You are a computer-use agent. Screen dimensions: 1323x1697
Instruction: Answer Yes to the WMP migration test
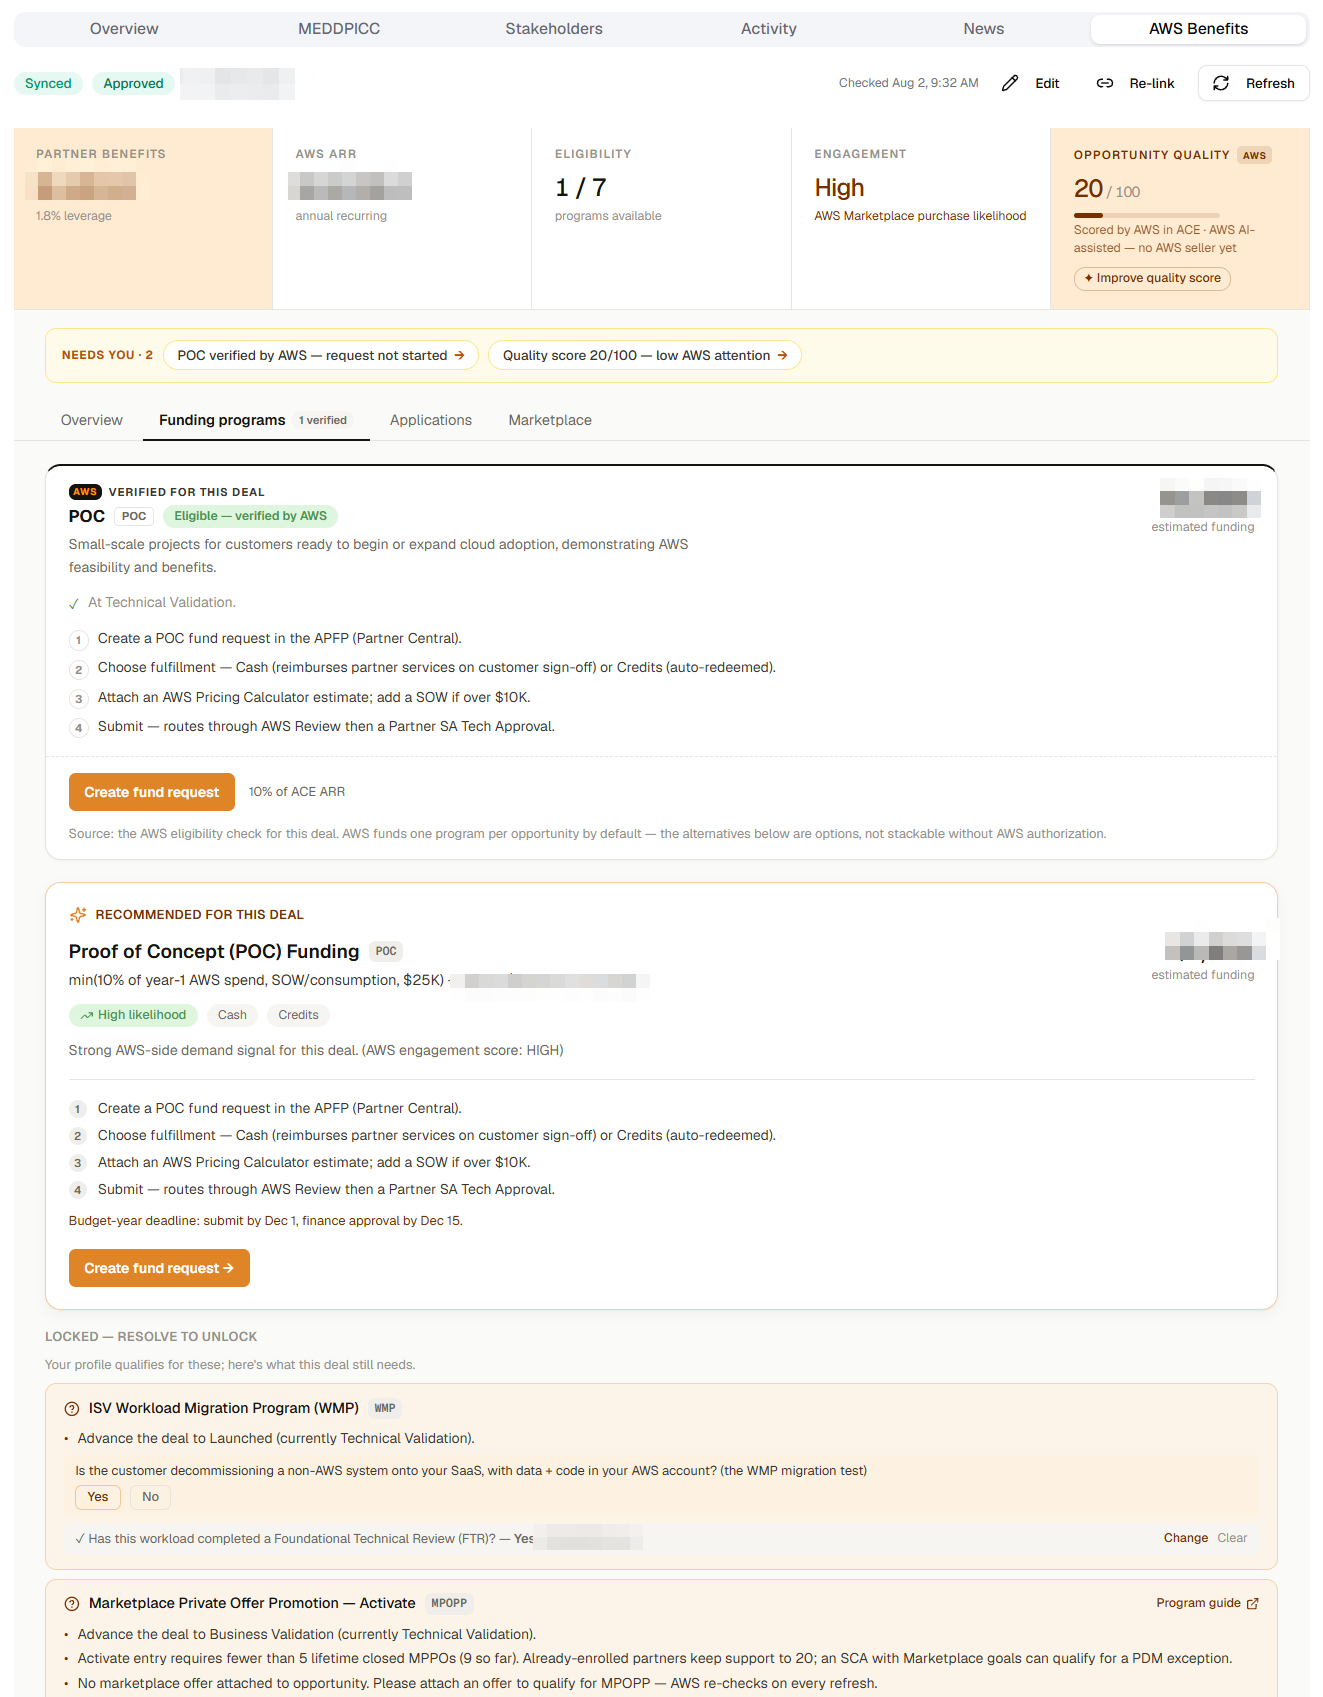tap(98, 1497)
